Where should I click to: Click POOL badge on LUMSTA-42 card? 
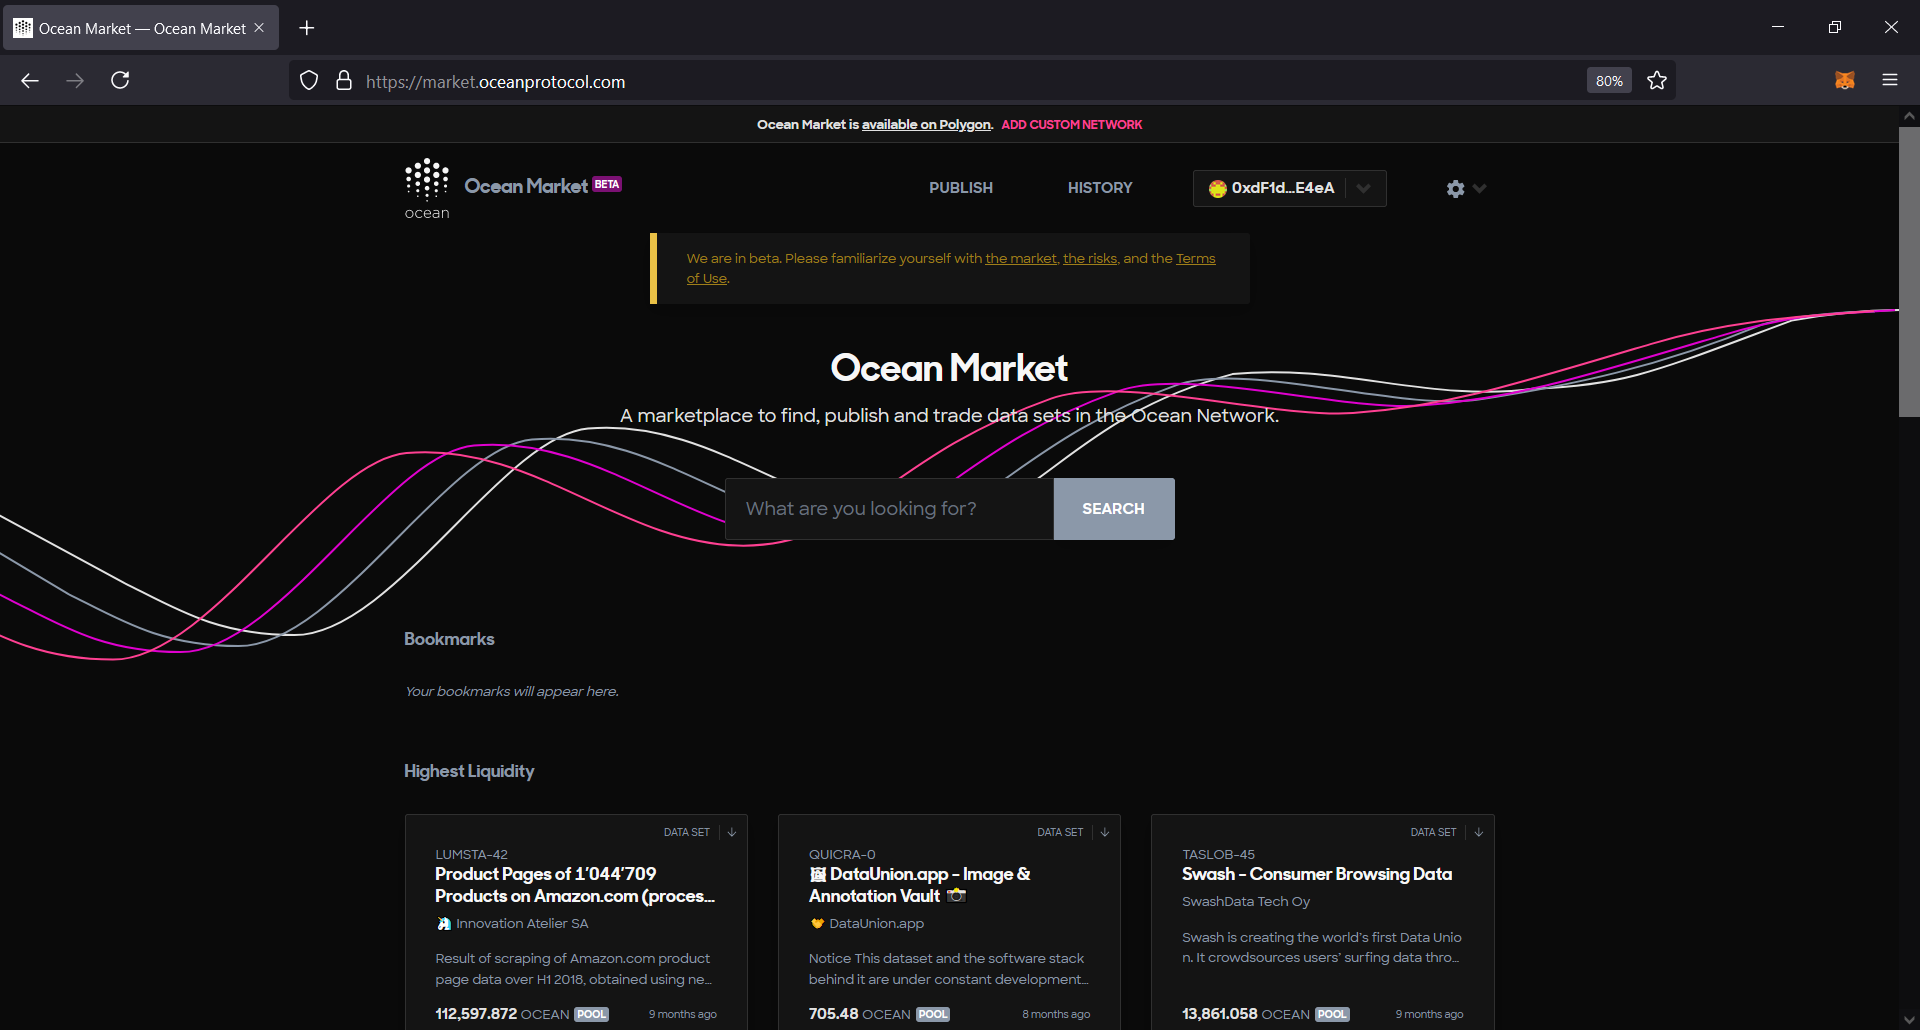click(x=592, y=1014)
